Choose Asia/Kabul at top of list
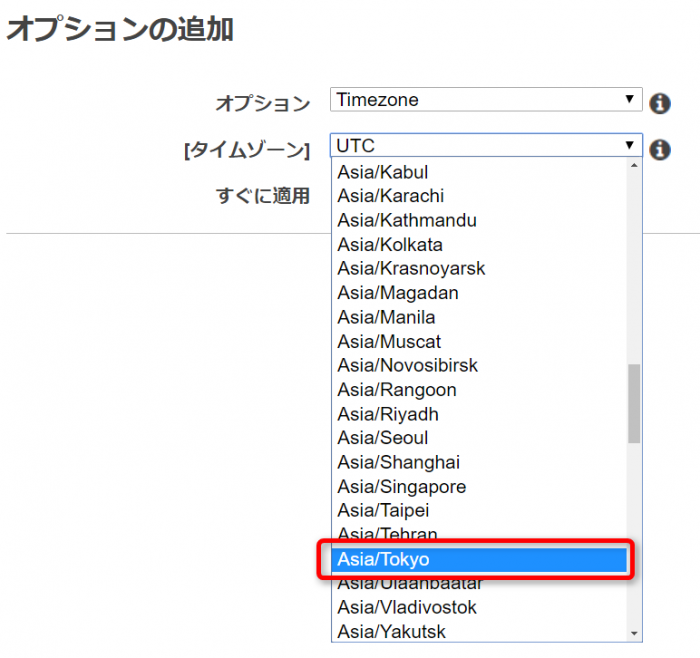 coord(479,172)
